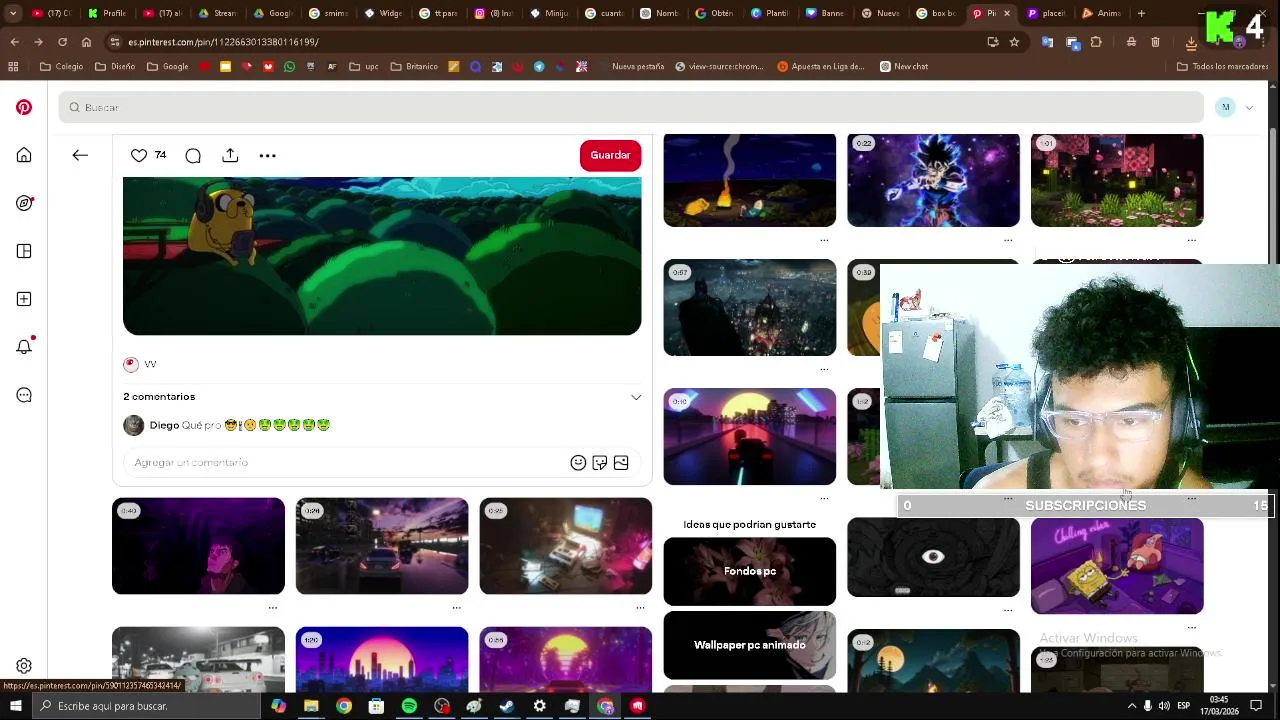Open the account dropdown chevron beside profile
1280x720 pixels.
tap(1249, 107)
